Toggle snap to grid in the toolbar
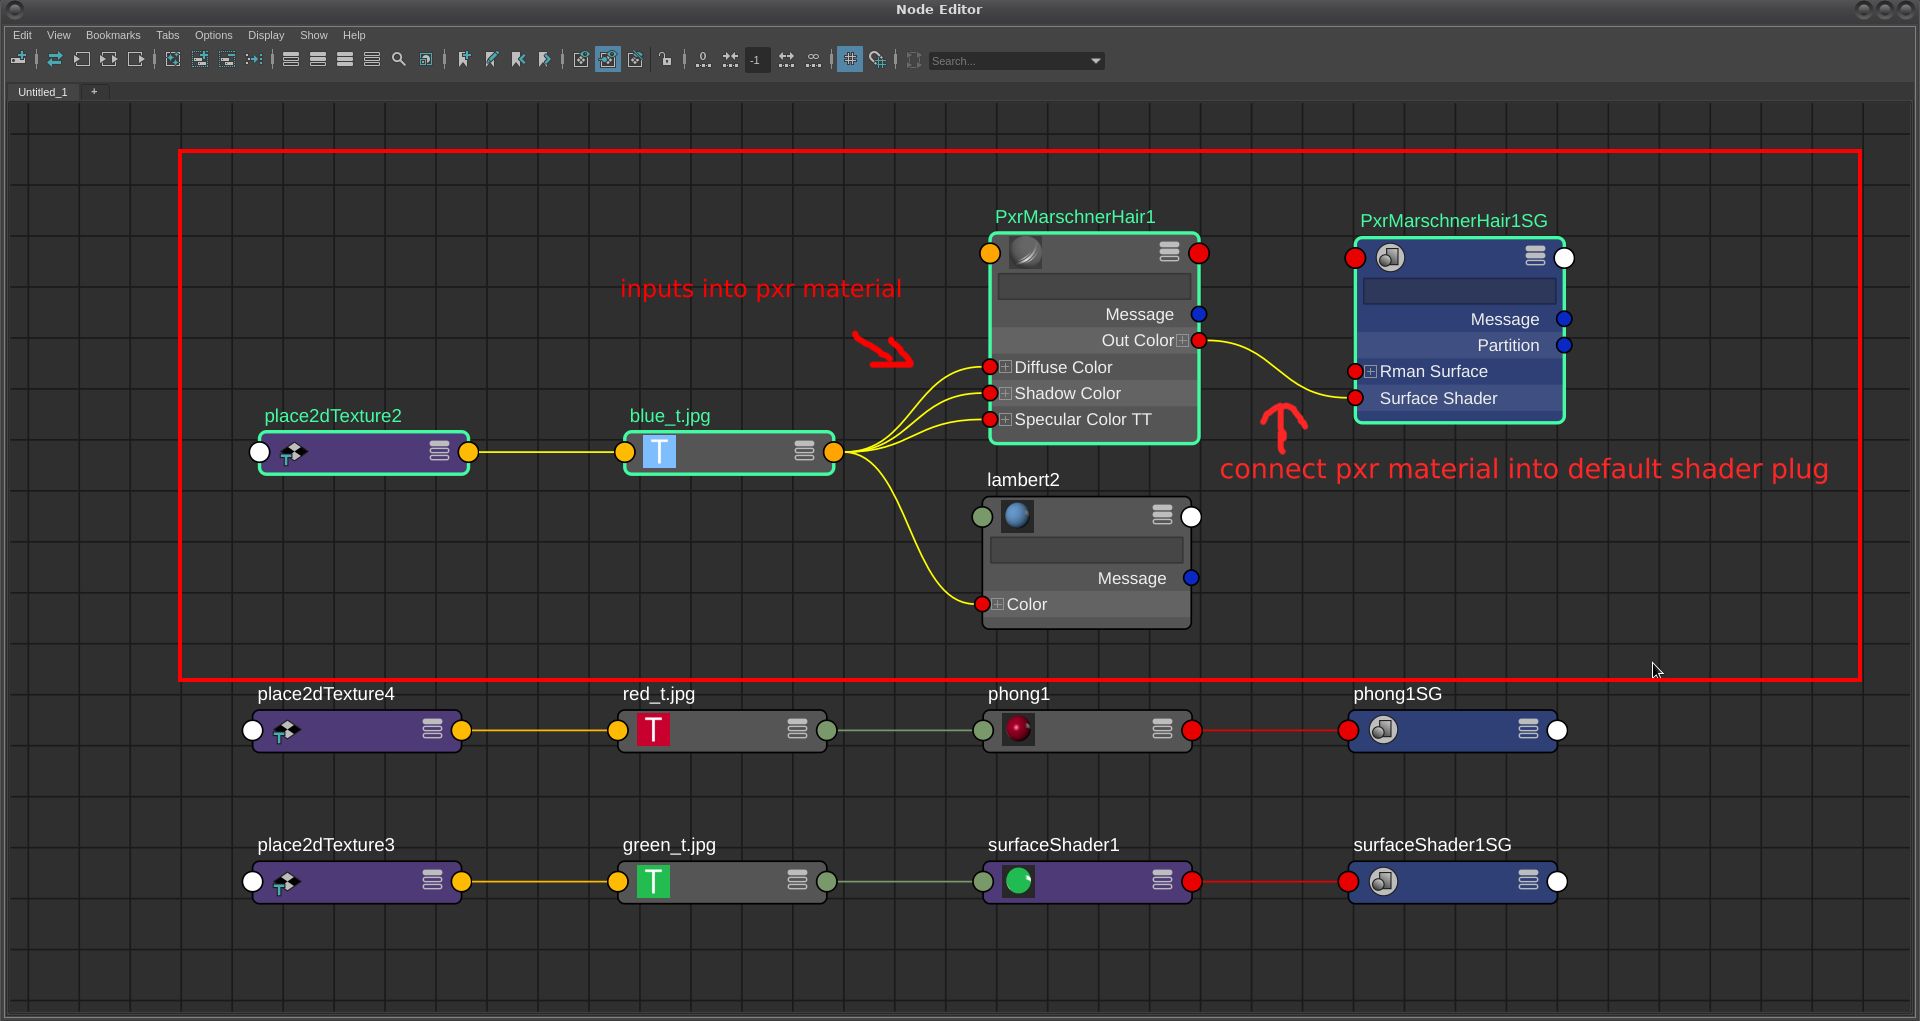This screenshot has height=1021, width=1920. click(x=878, y=59)
